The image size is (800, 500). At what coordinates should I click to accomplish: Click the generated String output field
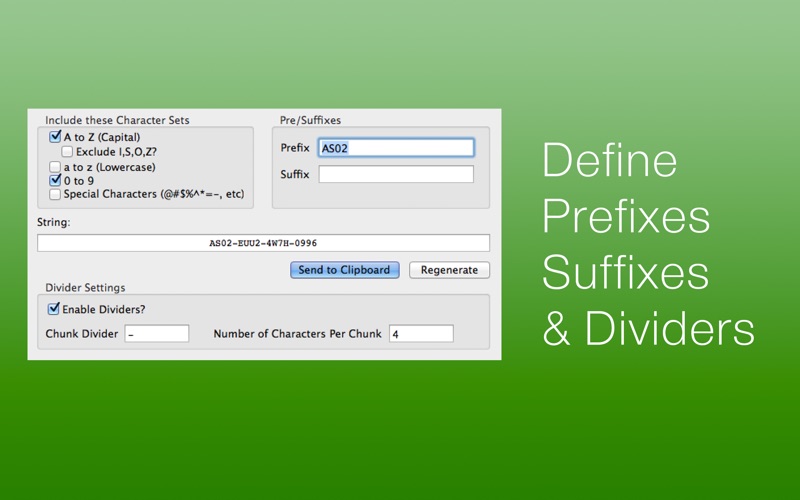point(263,243)
